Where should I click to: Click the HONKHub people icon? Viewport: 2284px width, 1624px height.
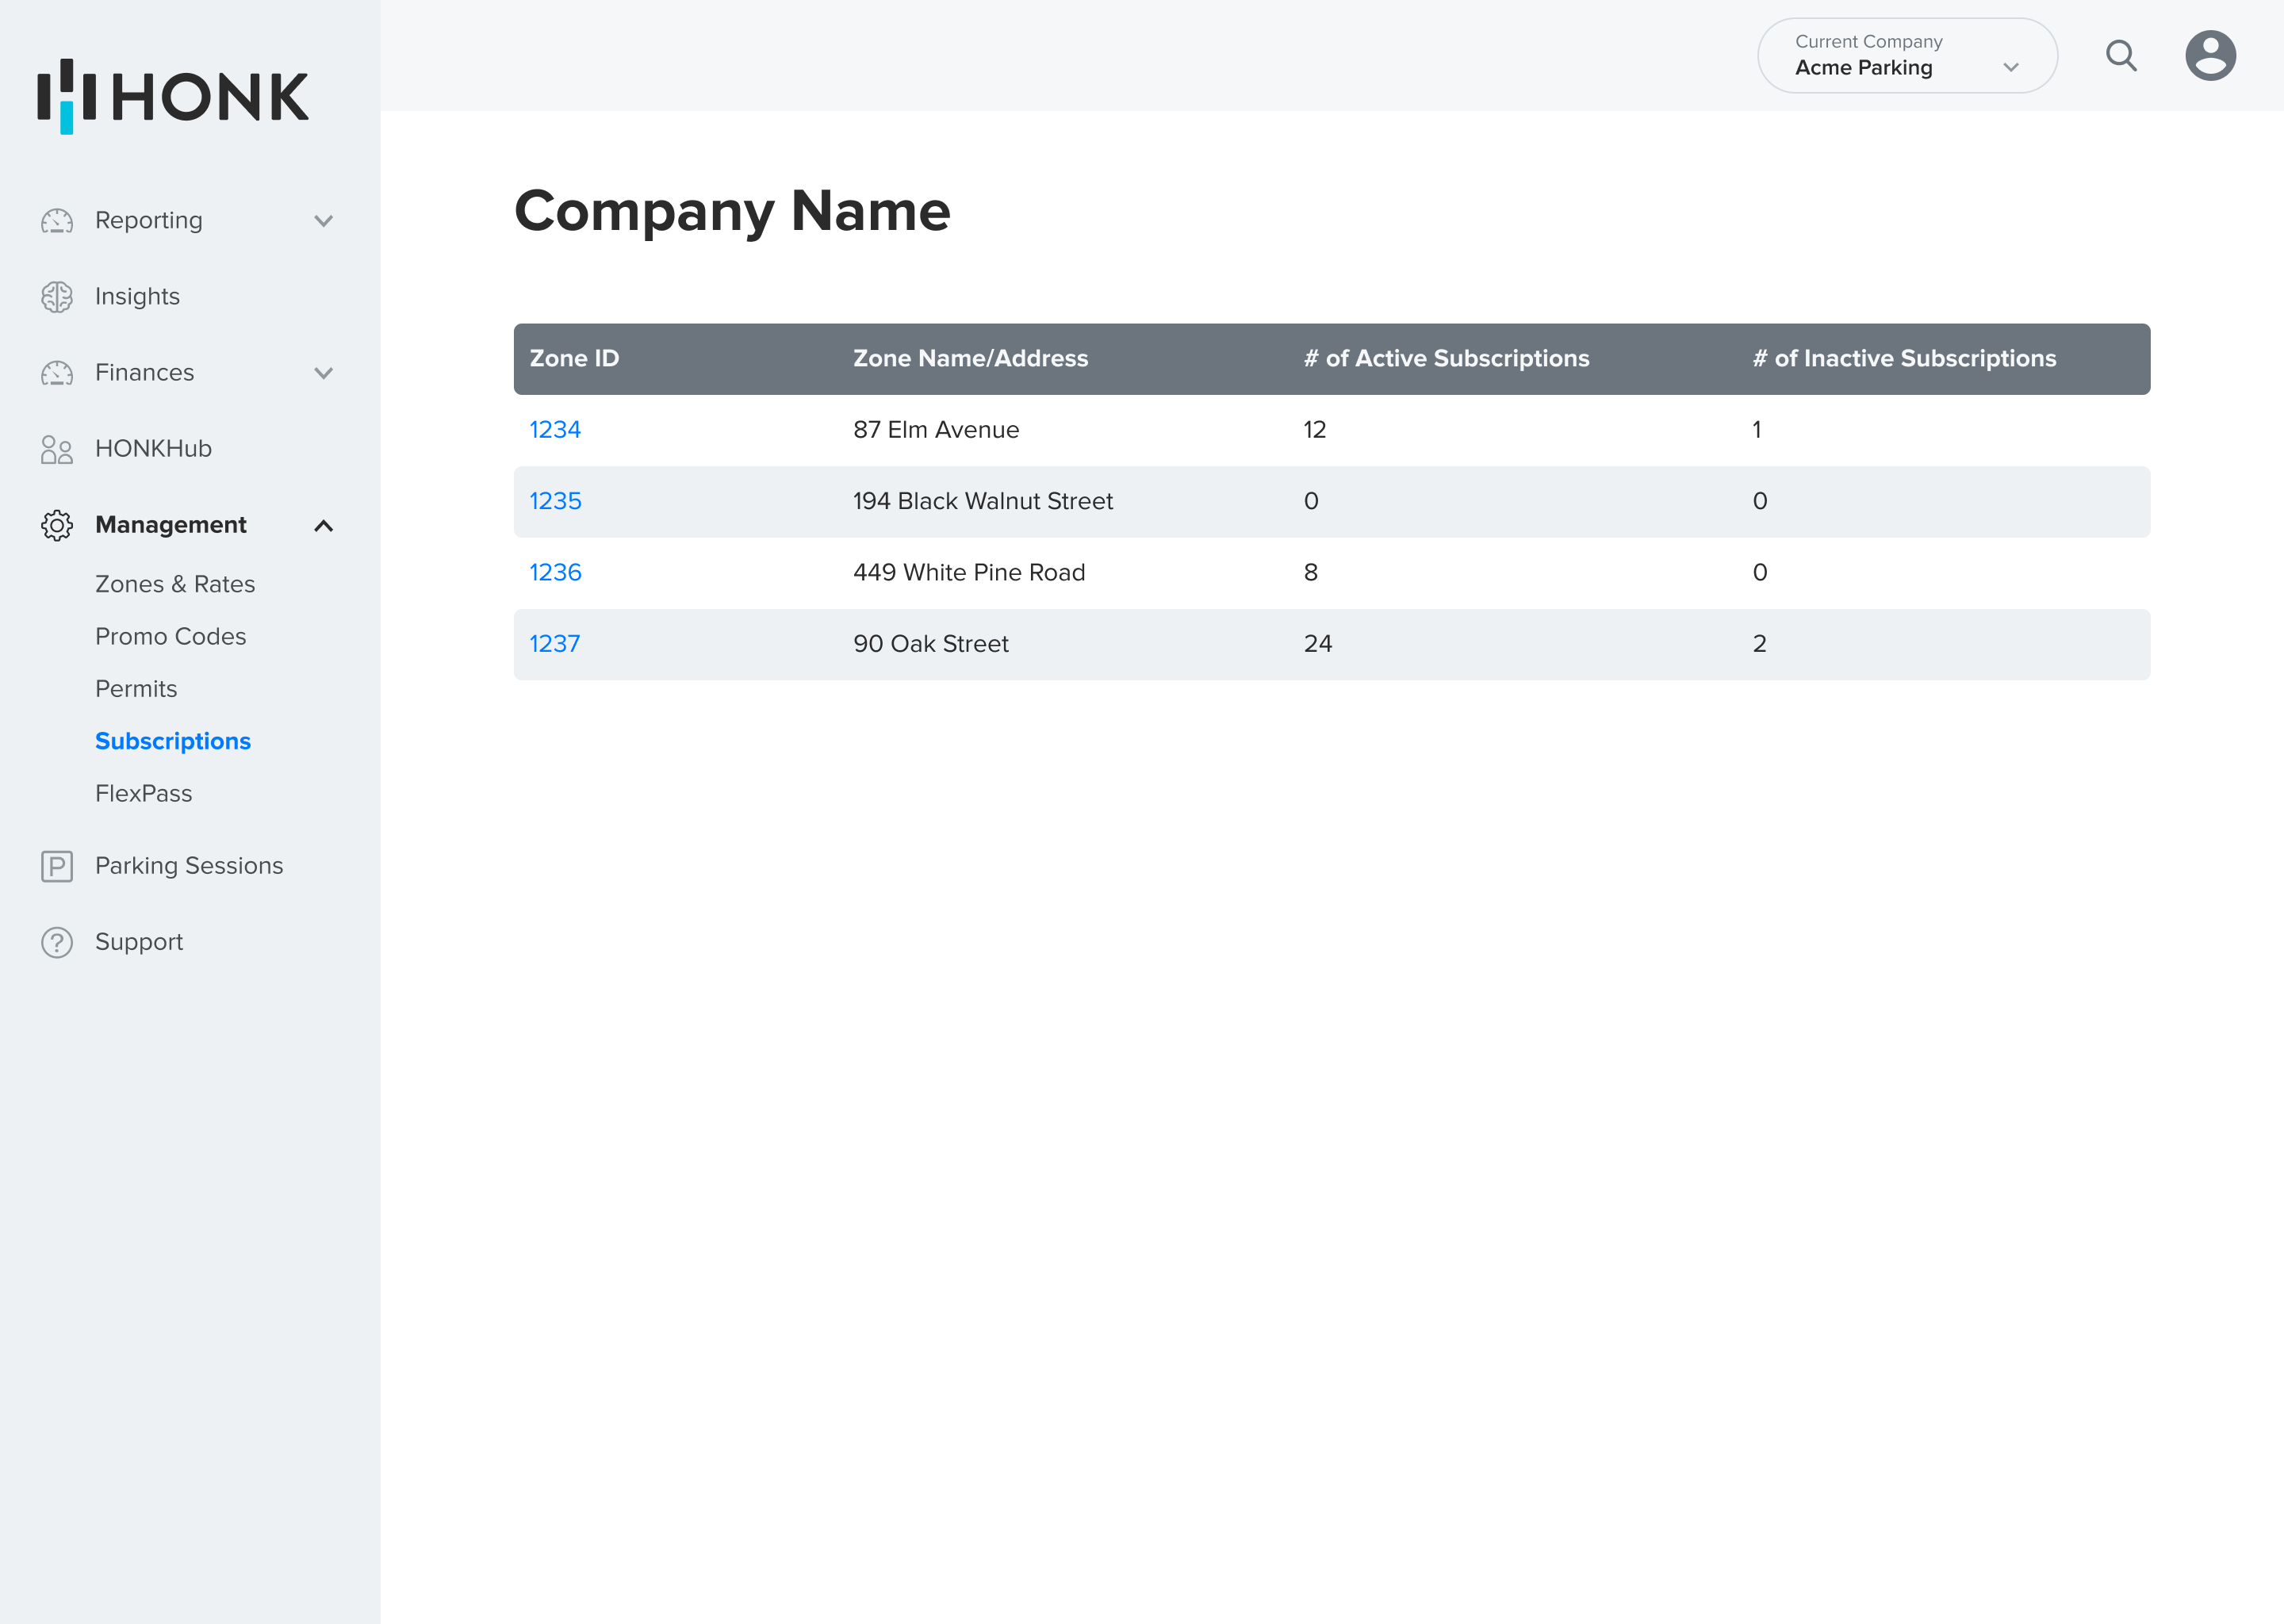[x=57, y=449]
